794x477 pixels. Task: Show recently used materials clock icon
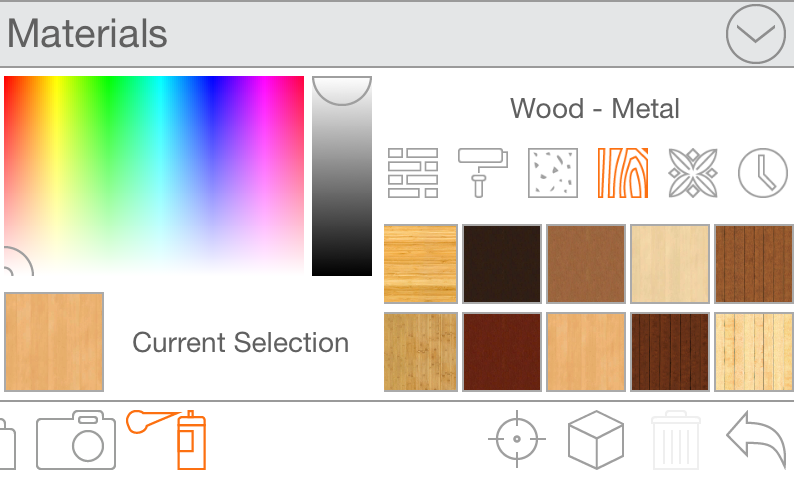[x=762, y=173]
